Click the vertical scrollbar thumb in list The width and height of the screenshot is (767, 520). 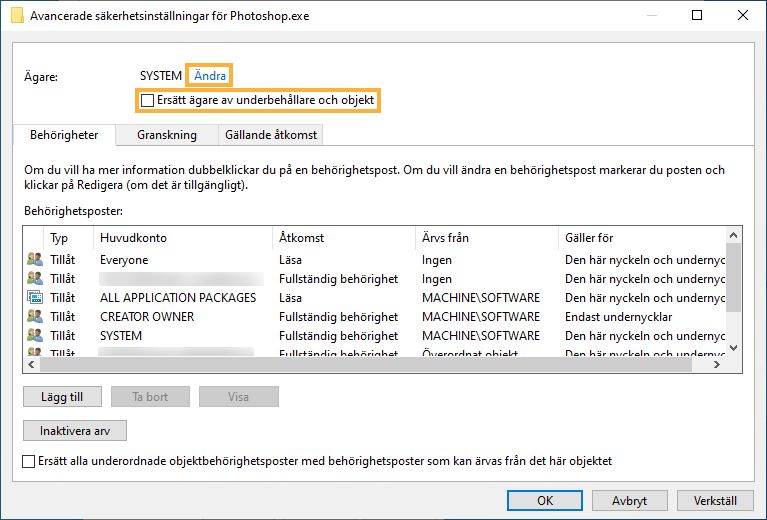733,277
